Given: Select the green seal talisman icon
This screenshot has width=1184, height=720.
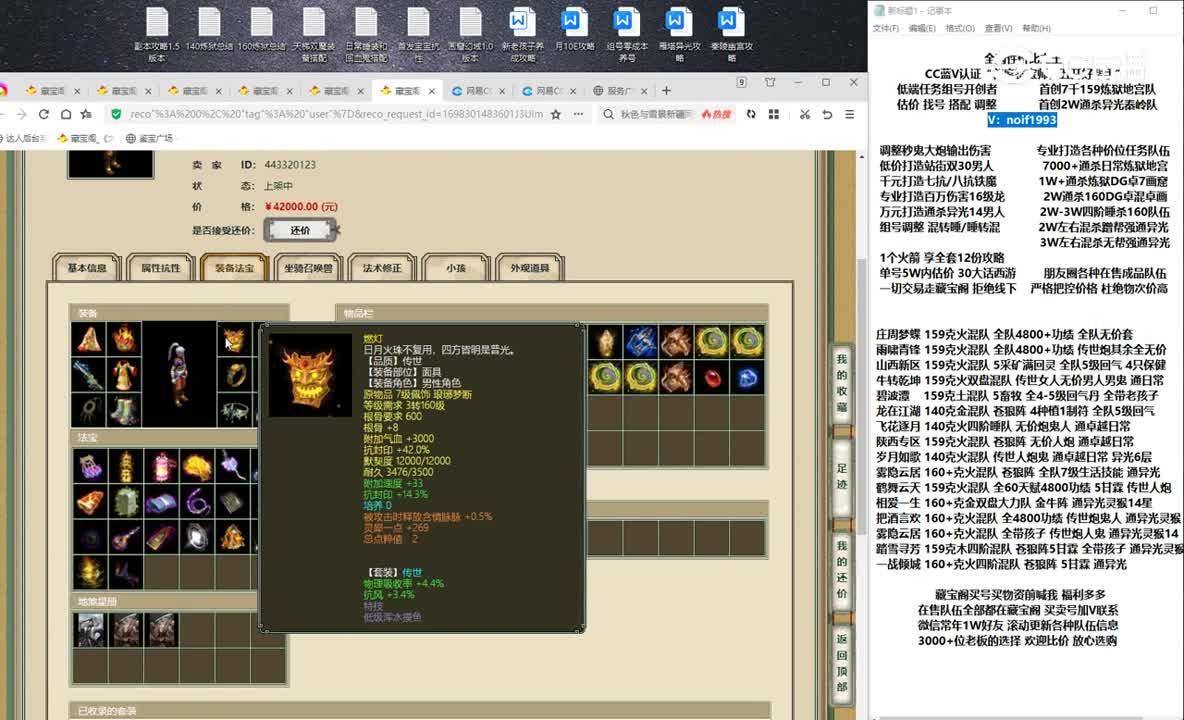Looking at the screenshot, I should tap(125, 501).
